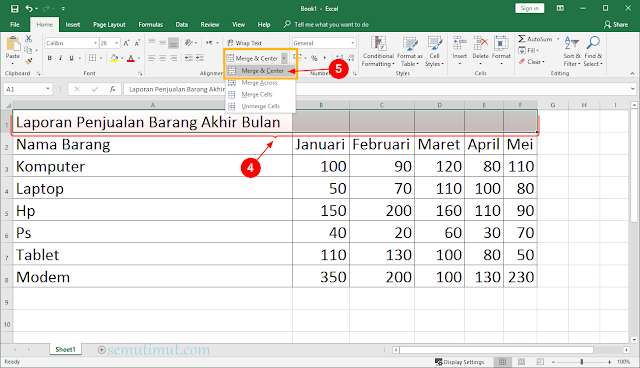The image size is (640, 368).
Task: Click Display Settings in status bar
Action: [460, 362]
